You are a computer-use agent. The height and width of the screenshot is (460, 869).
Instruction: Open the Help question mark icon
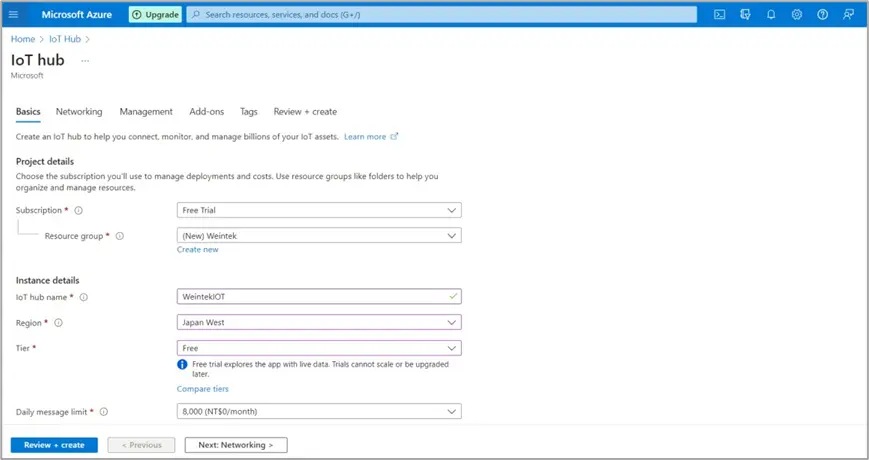pos(822,14)
